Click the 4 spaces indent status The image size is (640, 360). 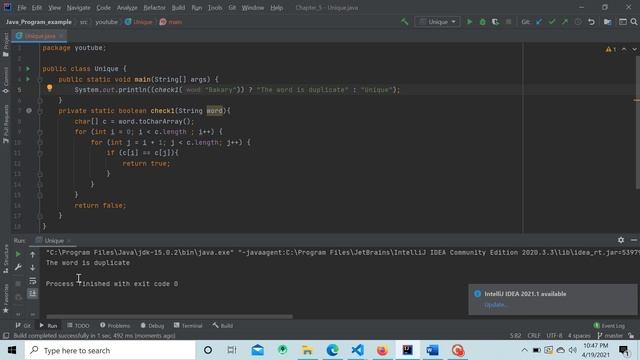(579, 336)
